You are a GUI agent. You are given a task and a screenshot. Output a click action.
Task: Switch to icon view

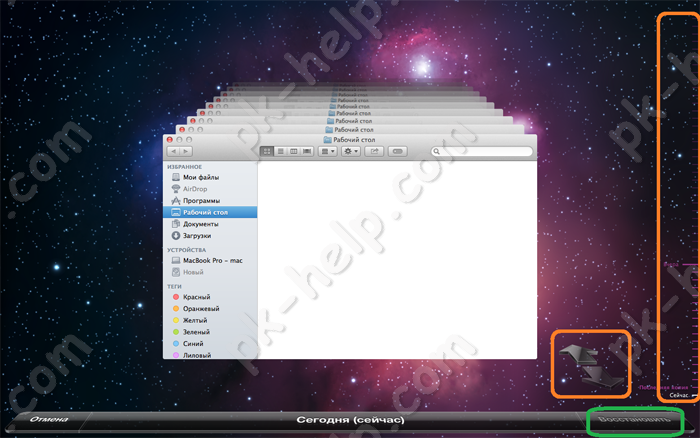point(267,152)
